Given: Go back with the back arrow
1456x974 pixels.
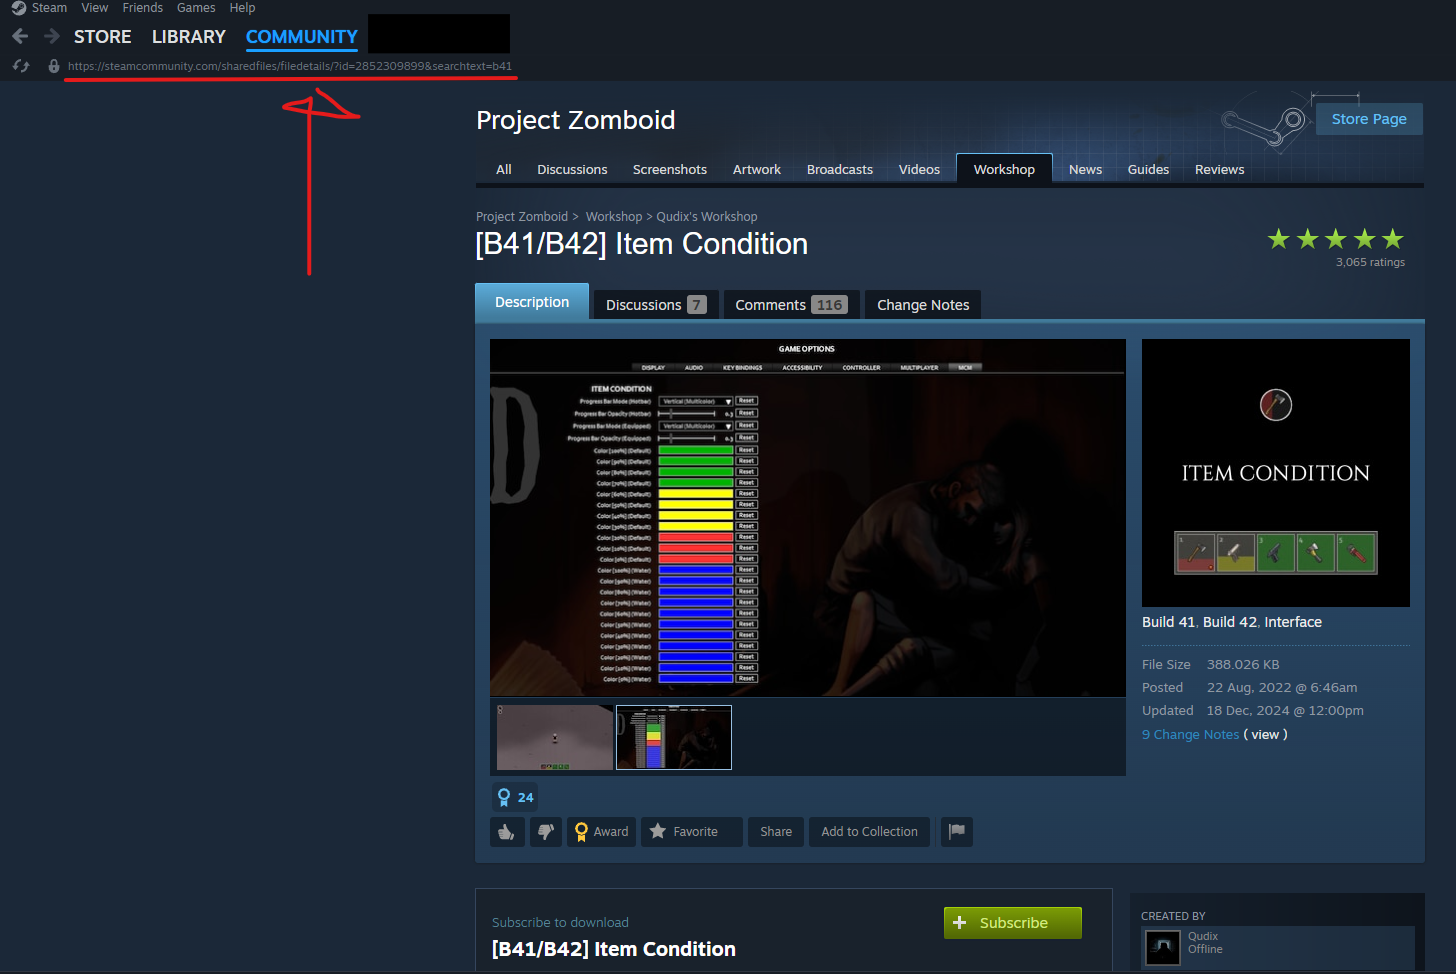Looking at the screenshot, I should (x=20, y=37).
